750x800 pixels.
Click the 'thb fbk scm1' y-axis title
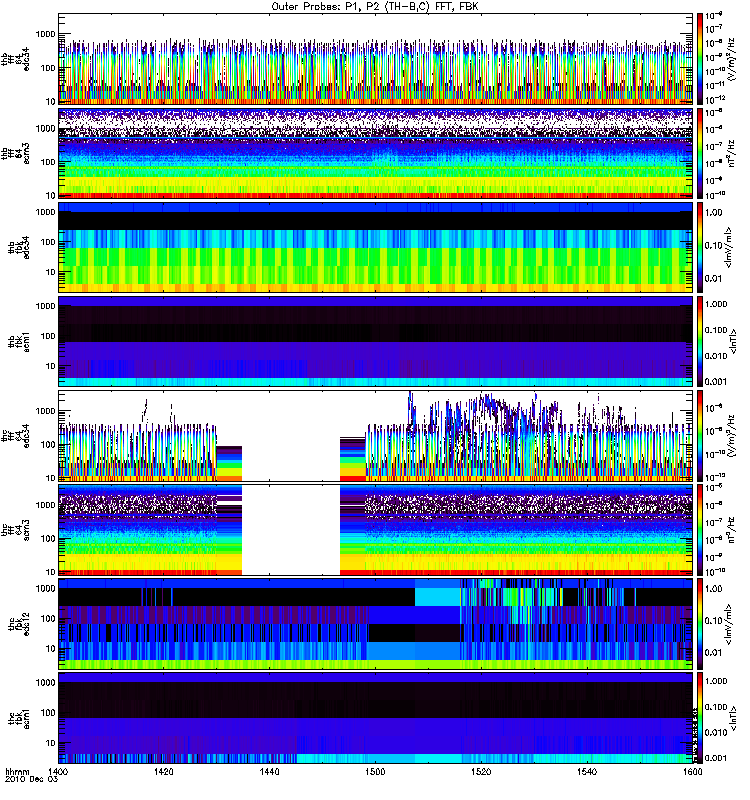[19, 341]
